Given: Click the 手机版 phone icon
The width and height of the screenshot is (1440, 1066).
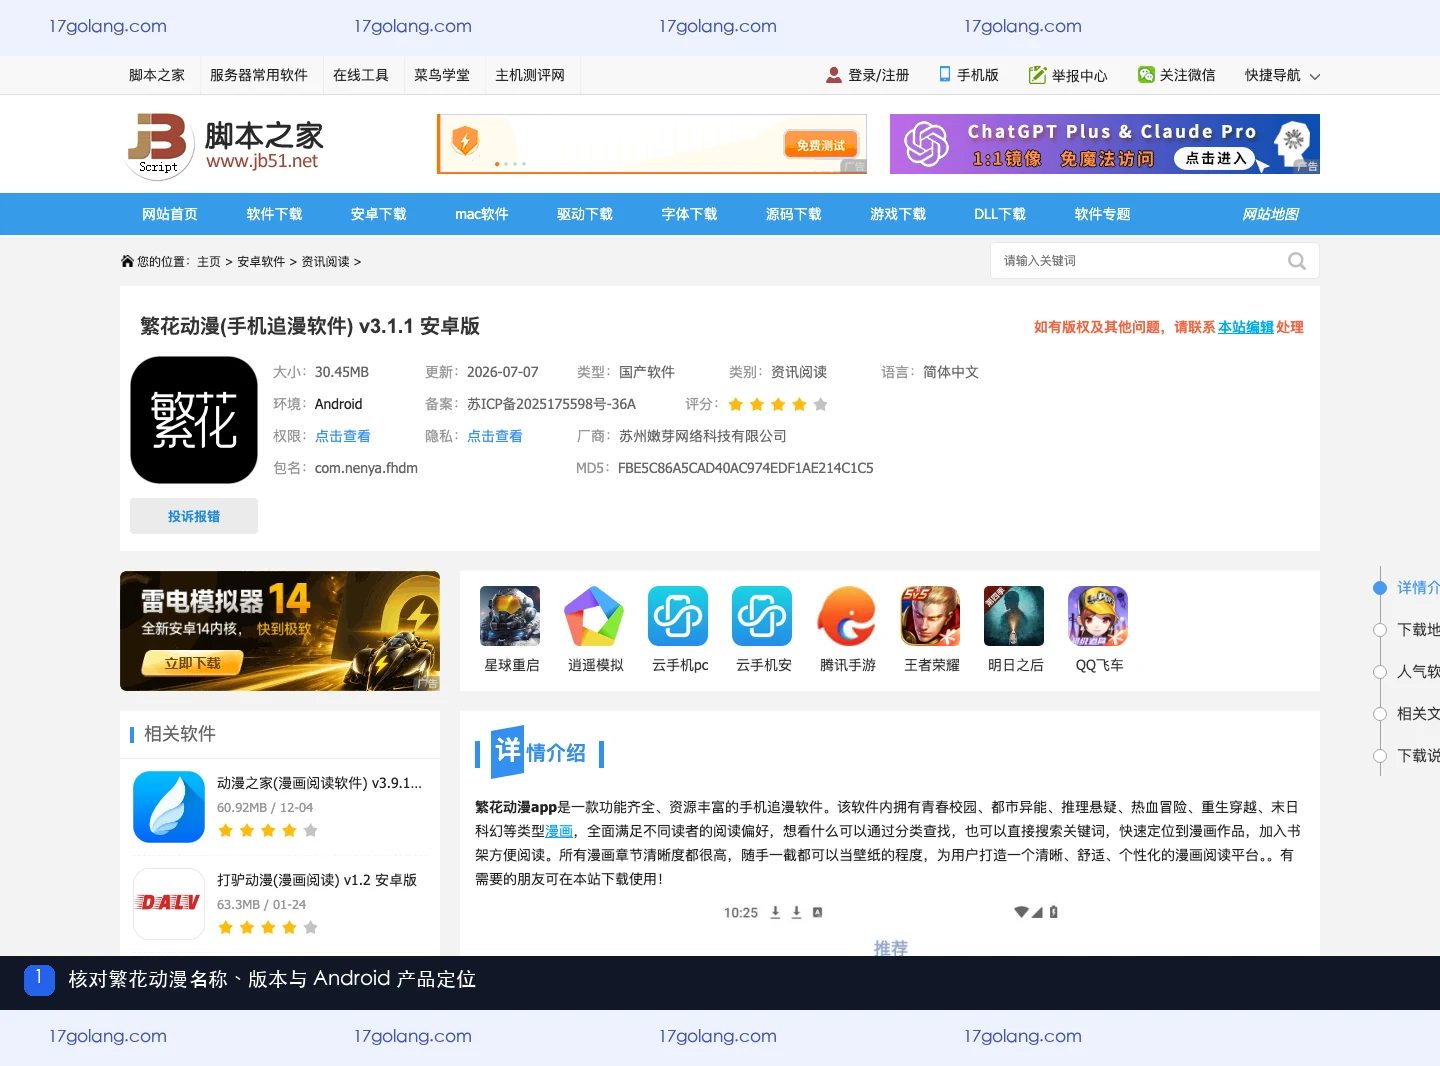Looking at the screenshot, I should click(x=945, y=74).
